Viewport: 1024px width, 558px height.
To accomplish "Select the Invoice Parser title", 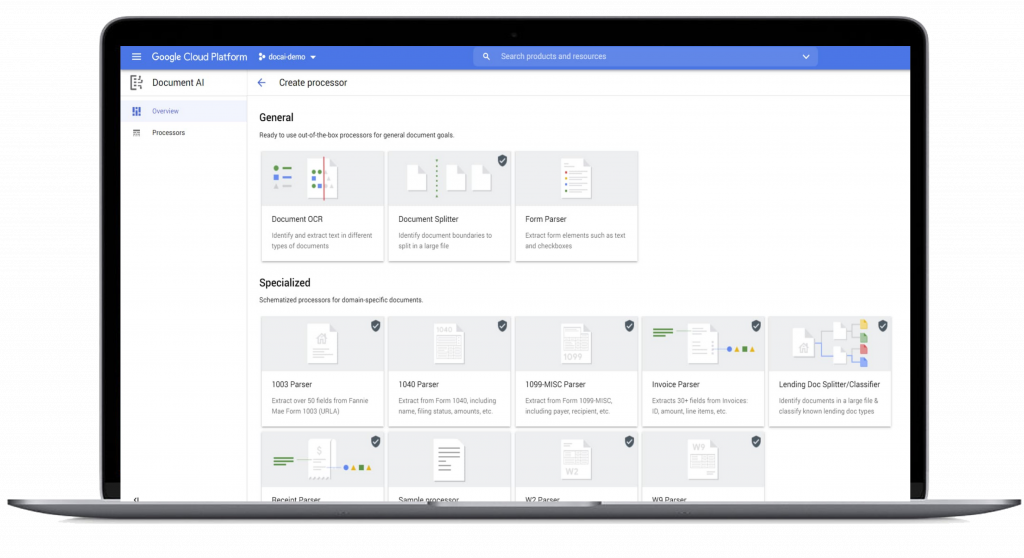I will 675,384.
